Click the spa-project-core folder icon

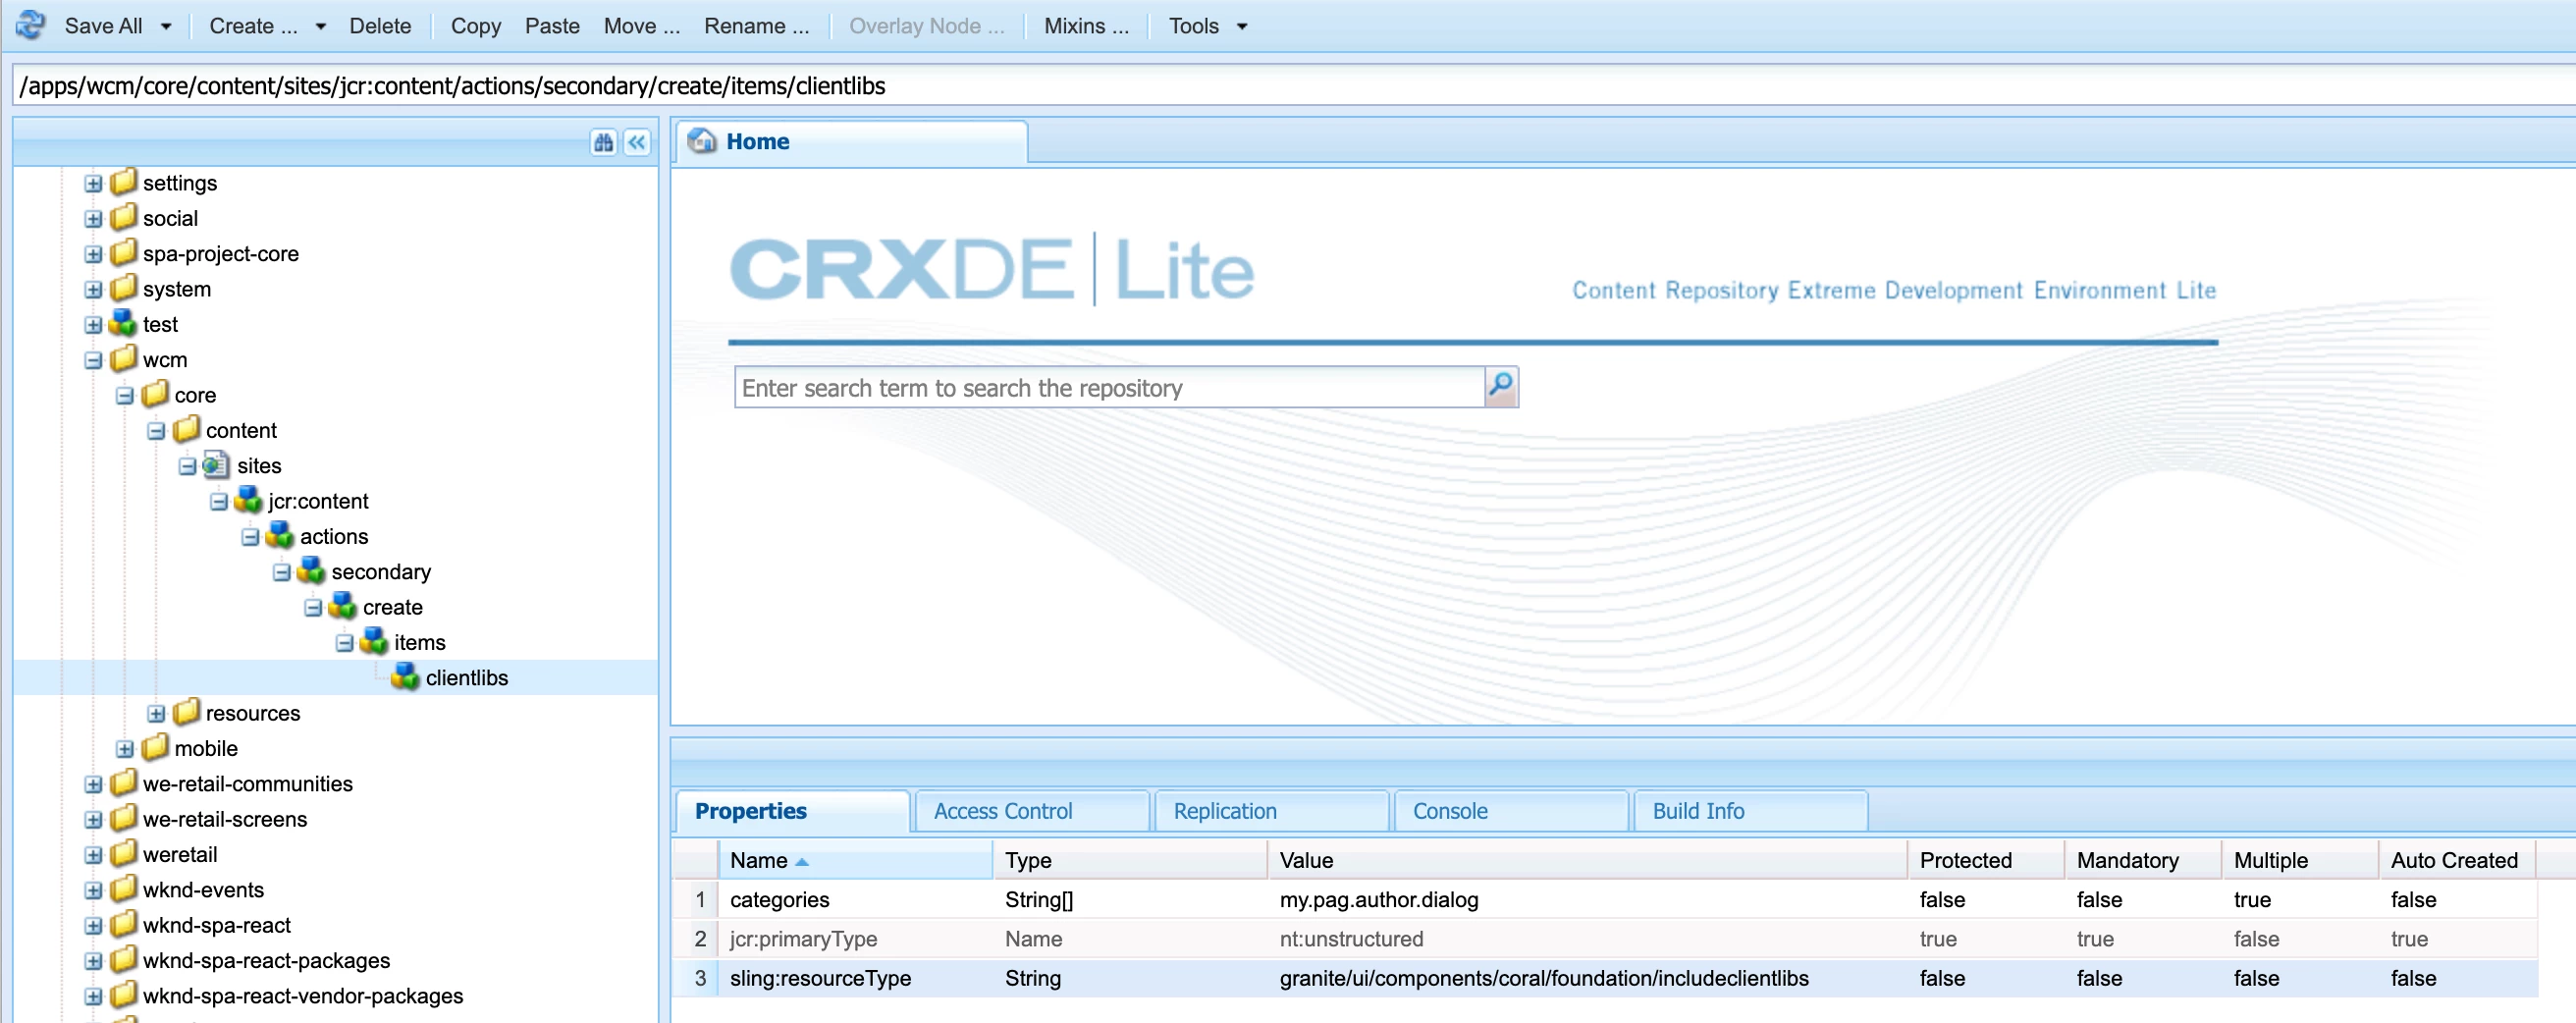point(123,252)
